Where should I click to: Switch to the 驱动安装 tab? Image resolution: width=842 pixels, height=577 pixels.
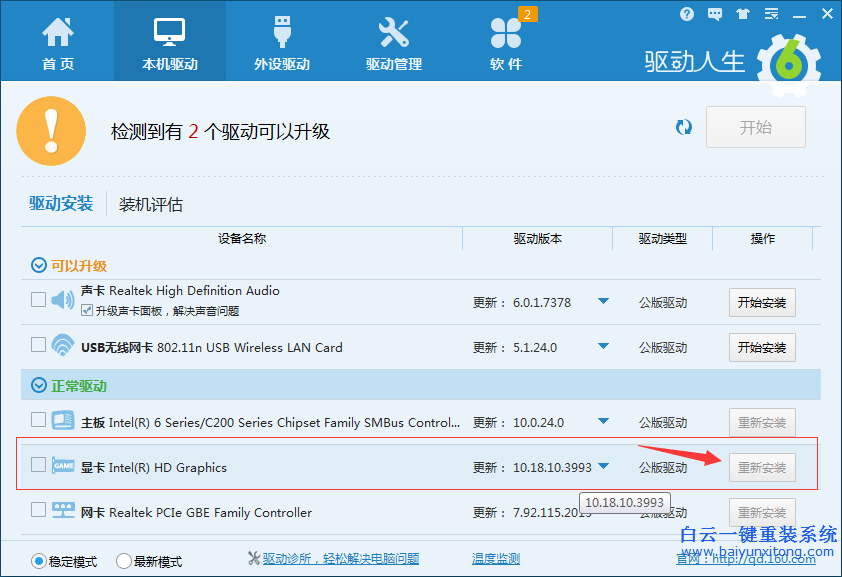point(61,204)
